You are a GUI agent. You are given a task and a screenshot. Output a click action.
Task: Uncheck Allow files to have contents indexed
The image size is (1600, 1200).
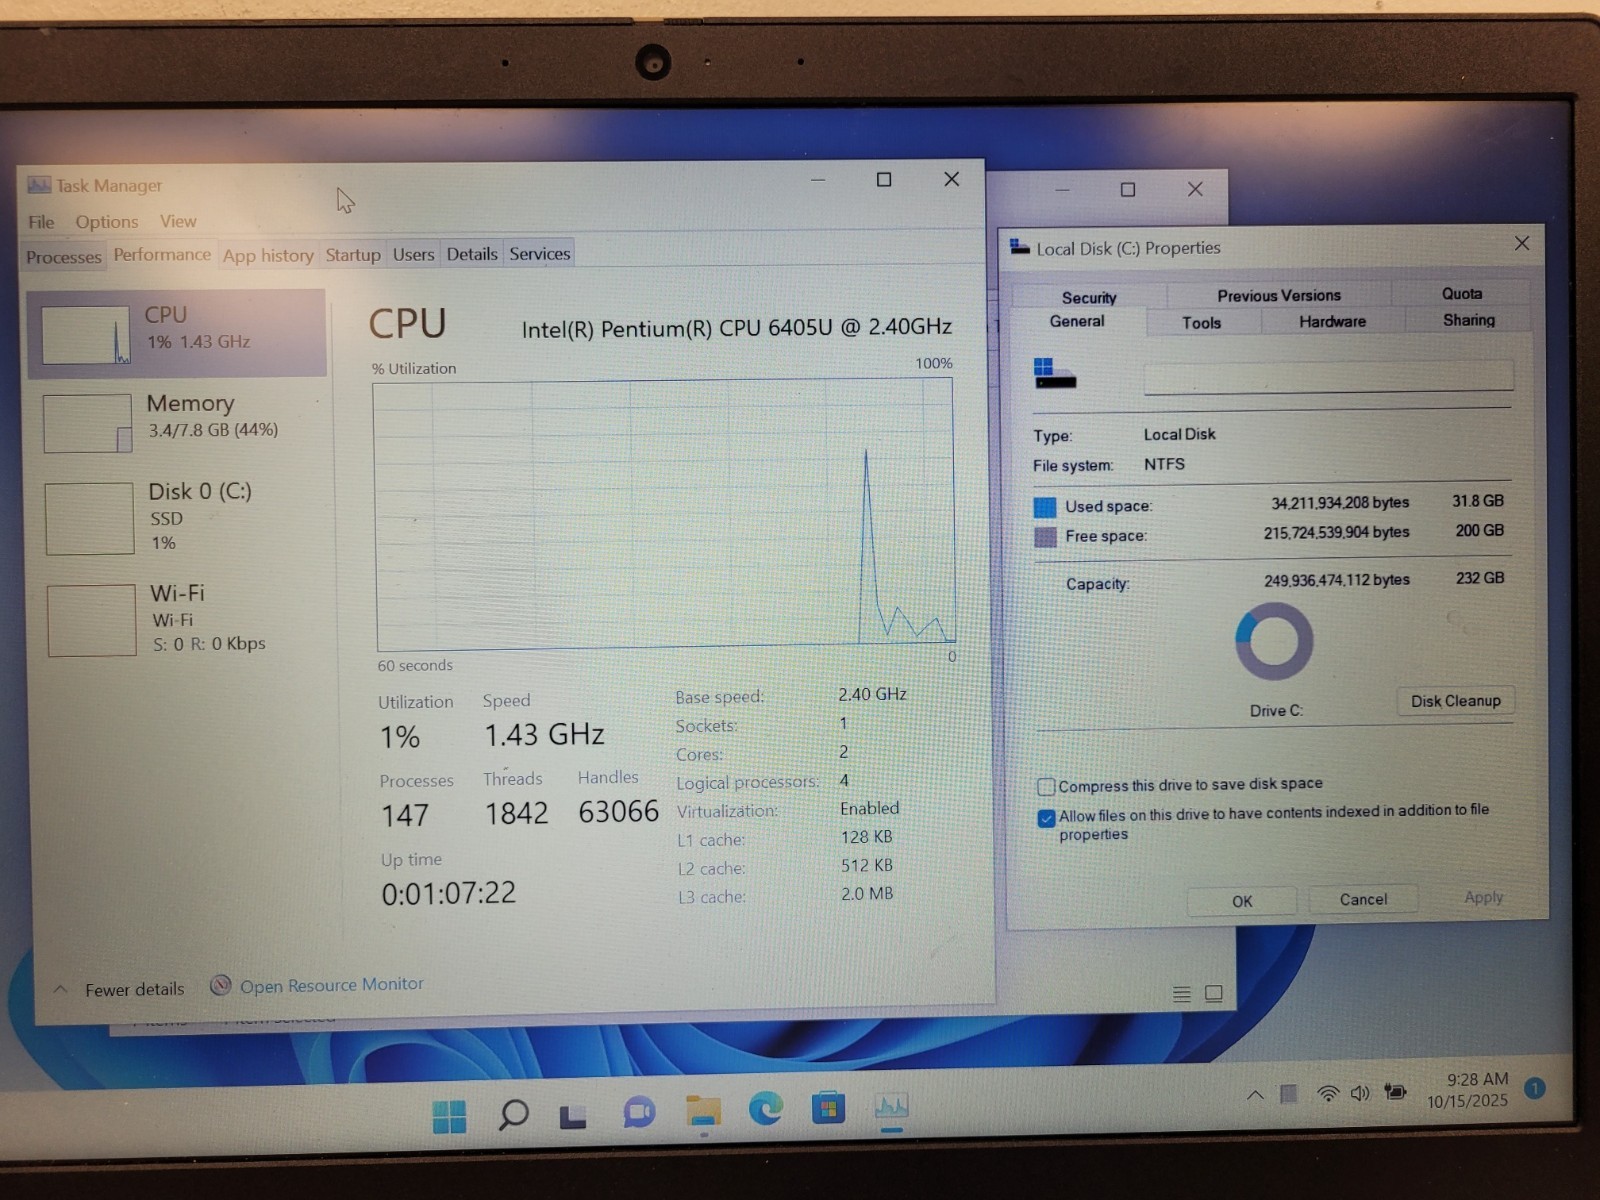[1046, 818]
